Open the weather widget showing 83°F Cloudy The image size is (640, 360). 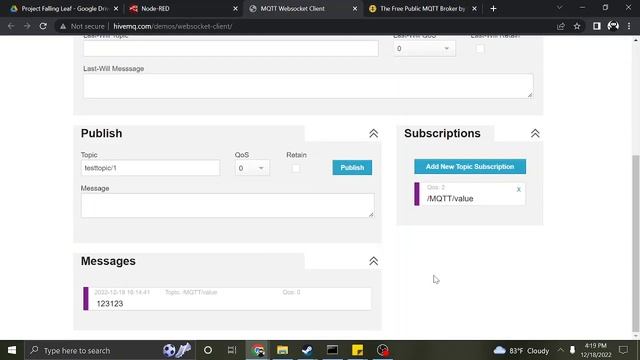click(x=521, y=351)
